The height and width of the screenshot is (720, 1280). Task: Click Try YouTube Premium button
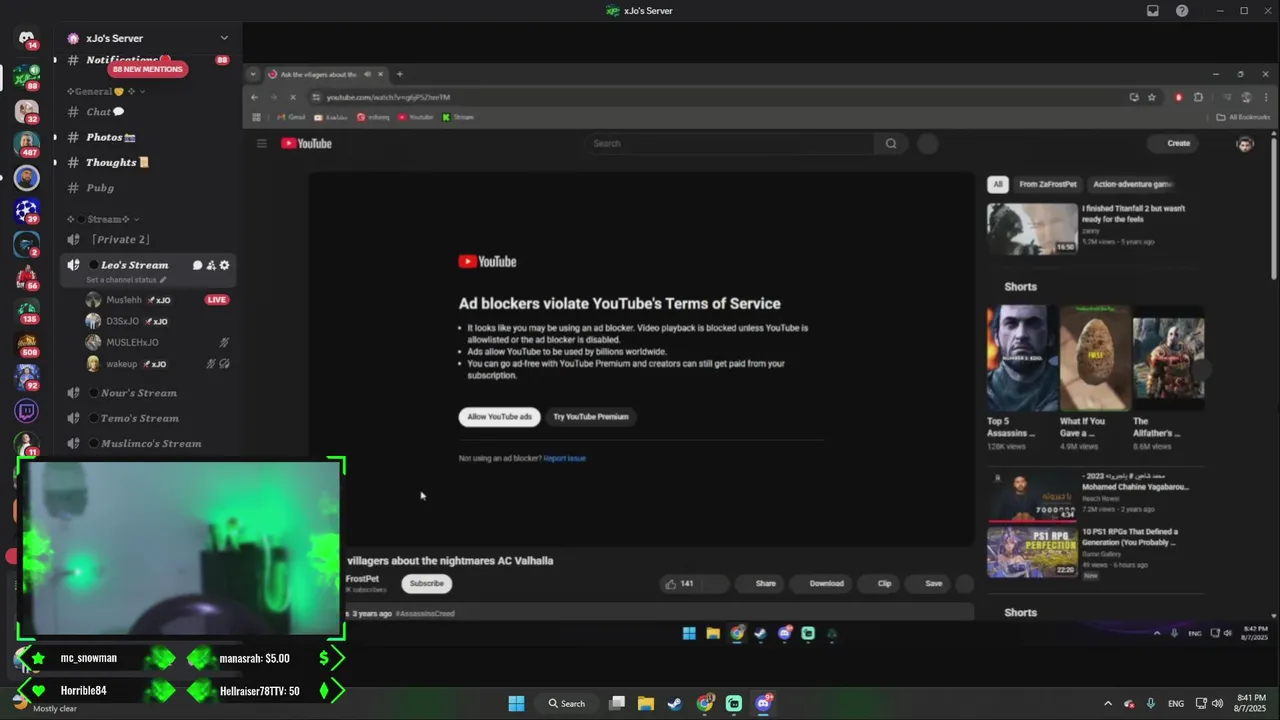(591, 417)
